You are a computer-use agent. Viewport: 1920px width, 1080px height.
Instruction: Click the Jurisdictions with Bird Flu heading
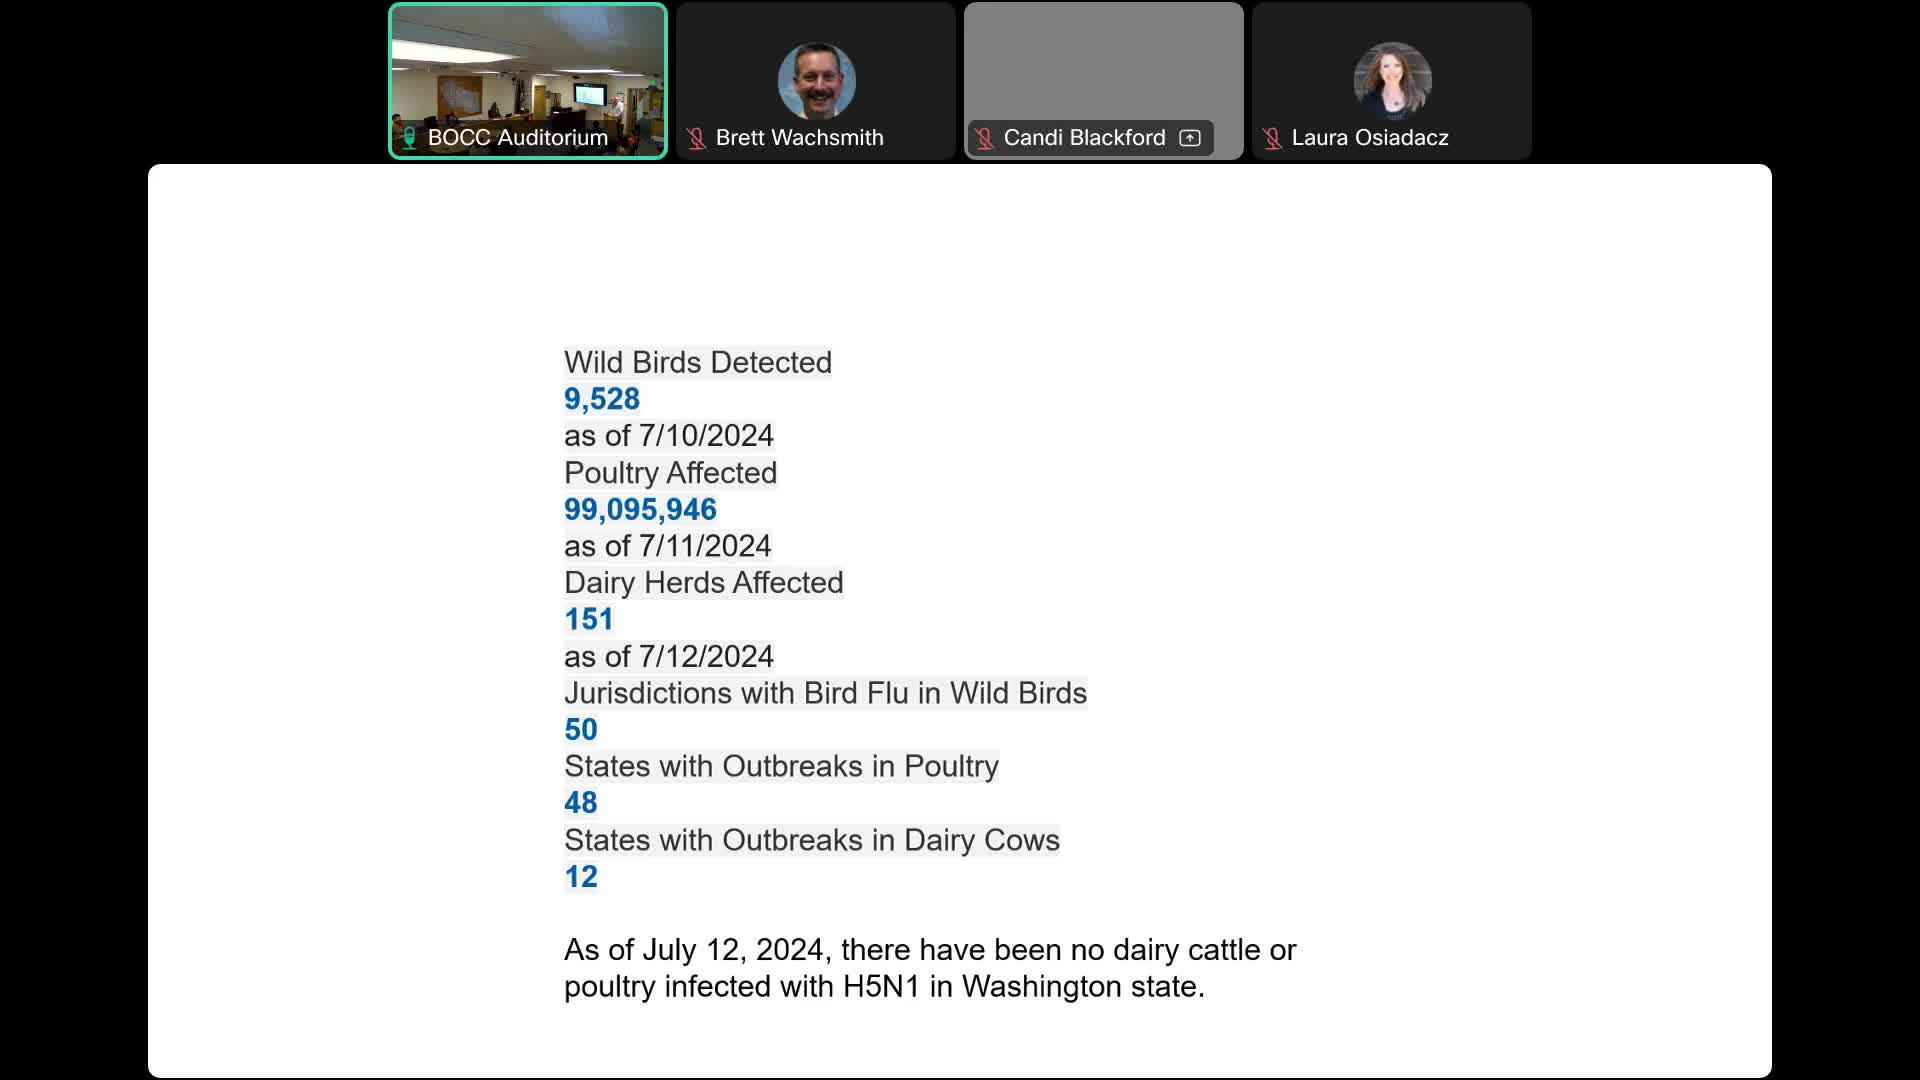click(x=826, y=693)
